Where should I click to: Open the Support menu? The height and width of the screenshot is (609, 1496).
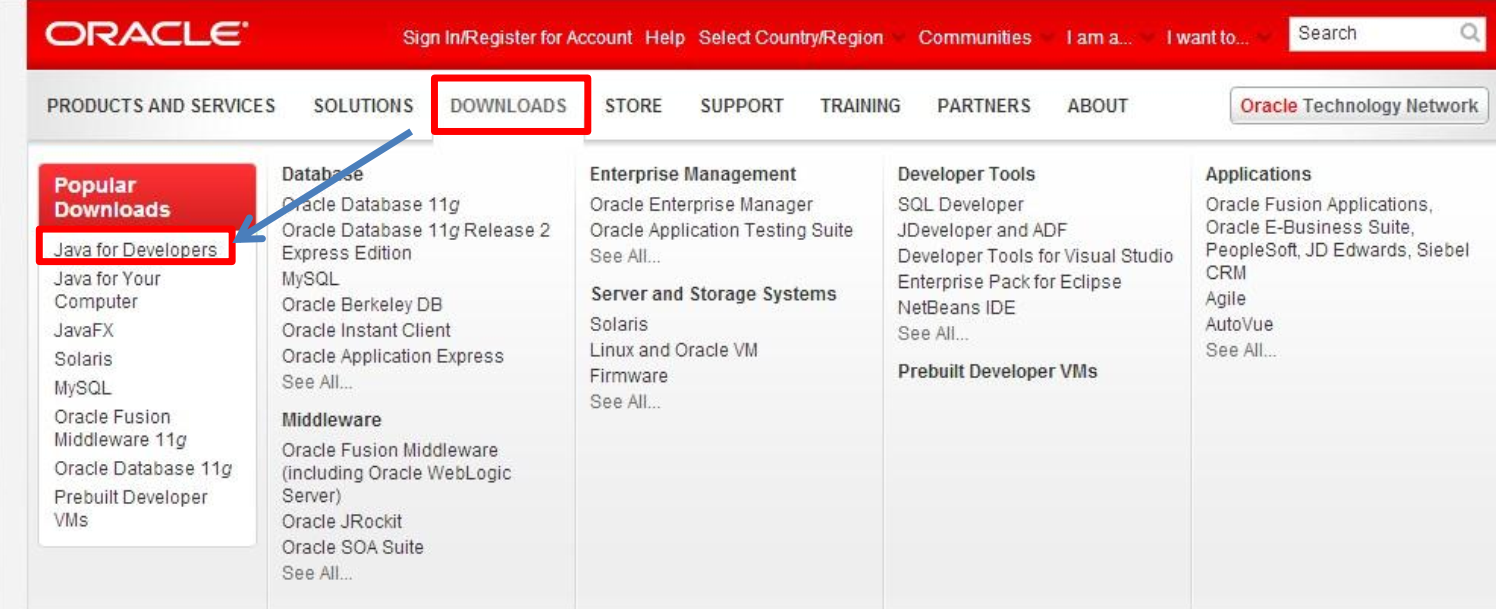(x=742, y=106)
